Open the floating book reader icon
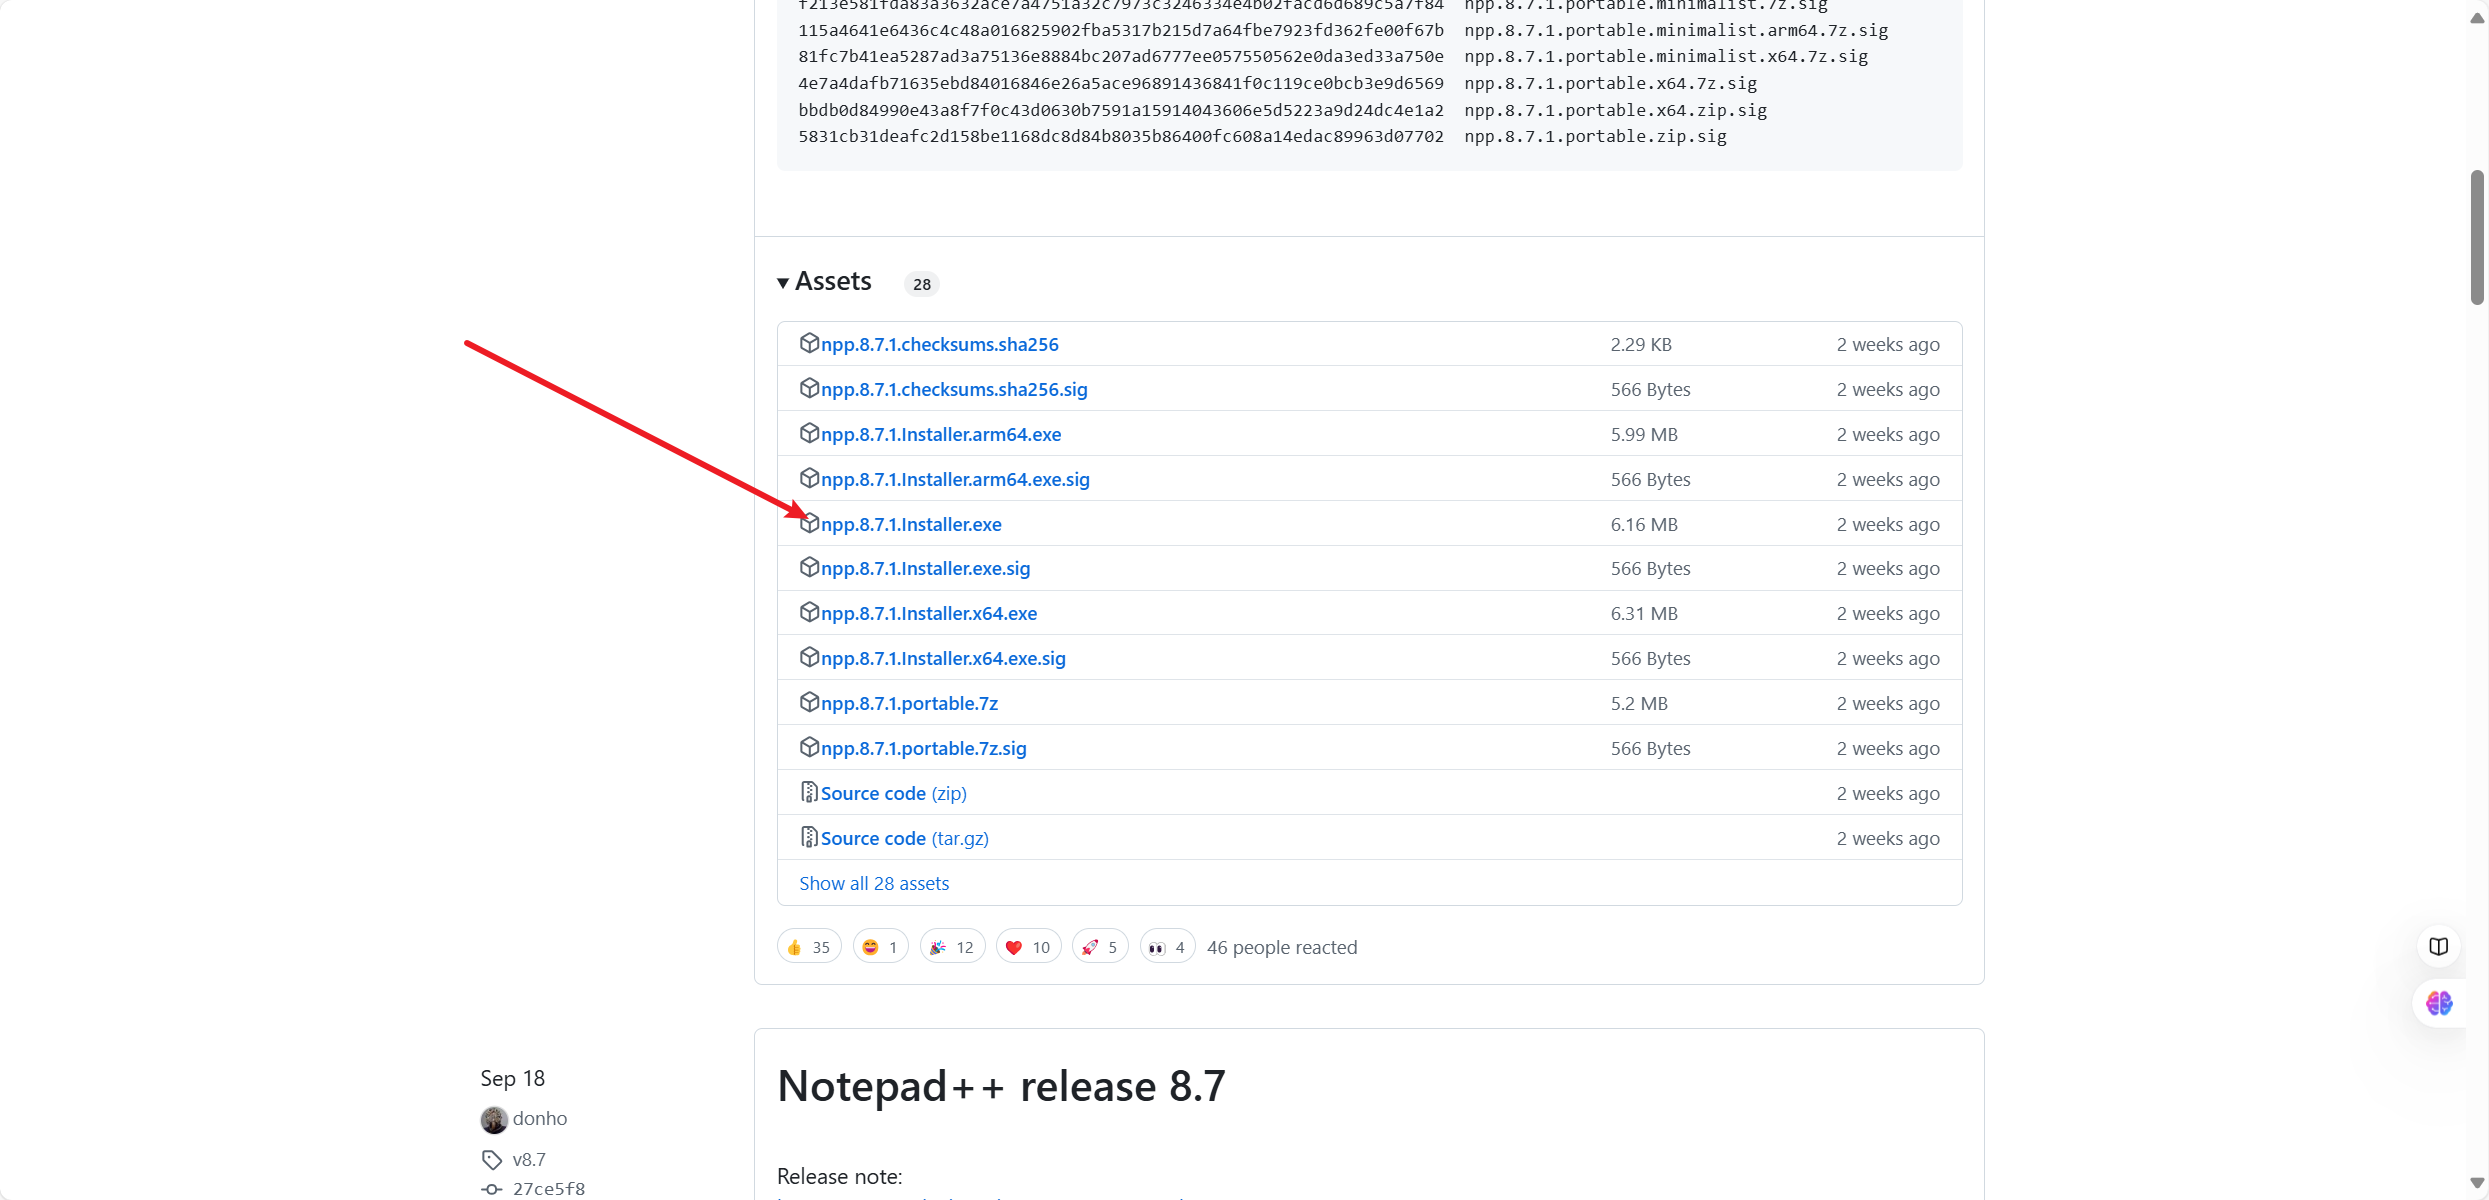 pyautogui.click(x=2438, y=946)
